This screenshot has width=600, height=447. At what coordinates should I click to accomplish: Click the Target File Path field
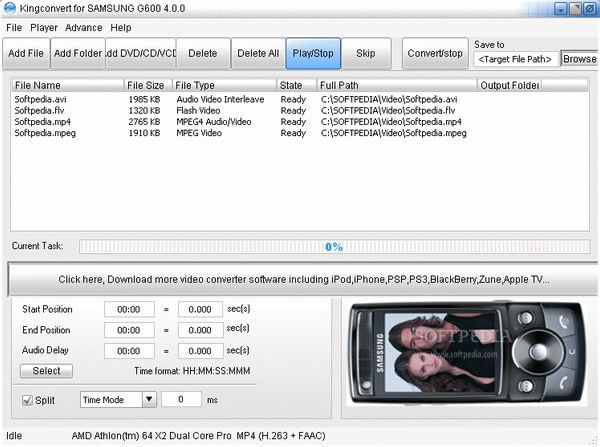[x=515, y=59]
